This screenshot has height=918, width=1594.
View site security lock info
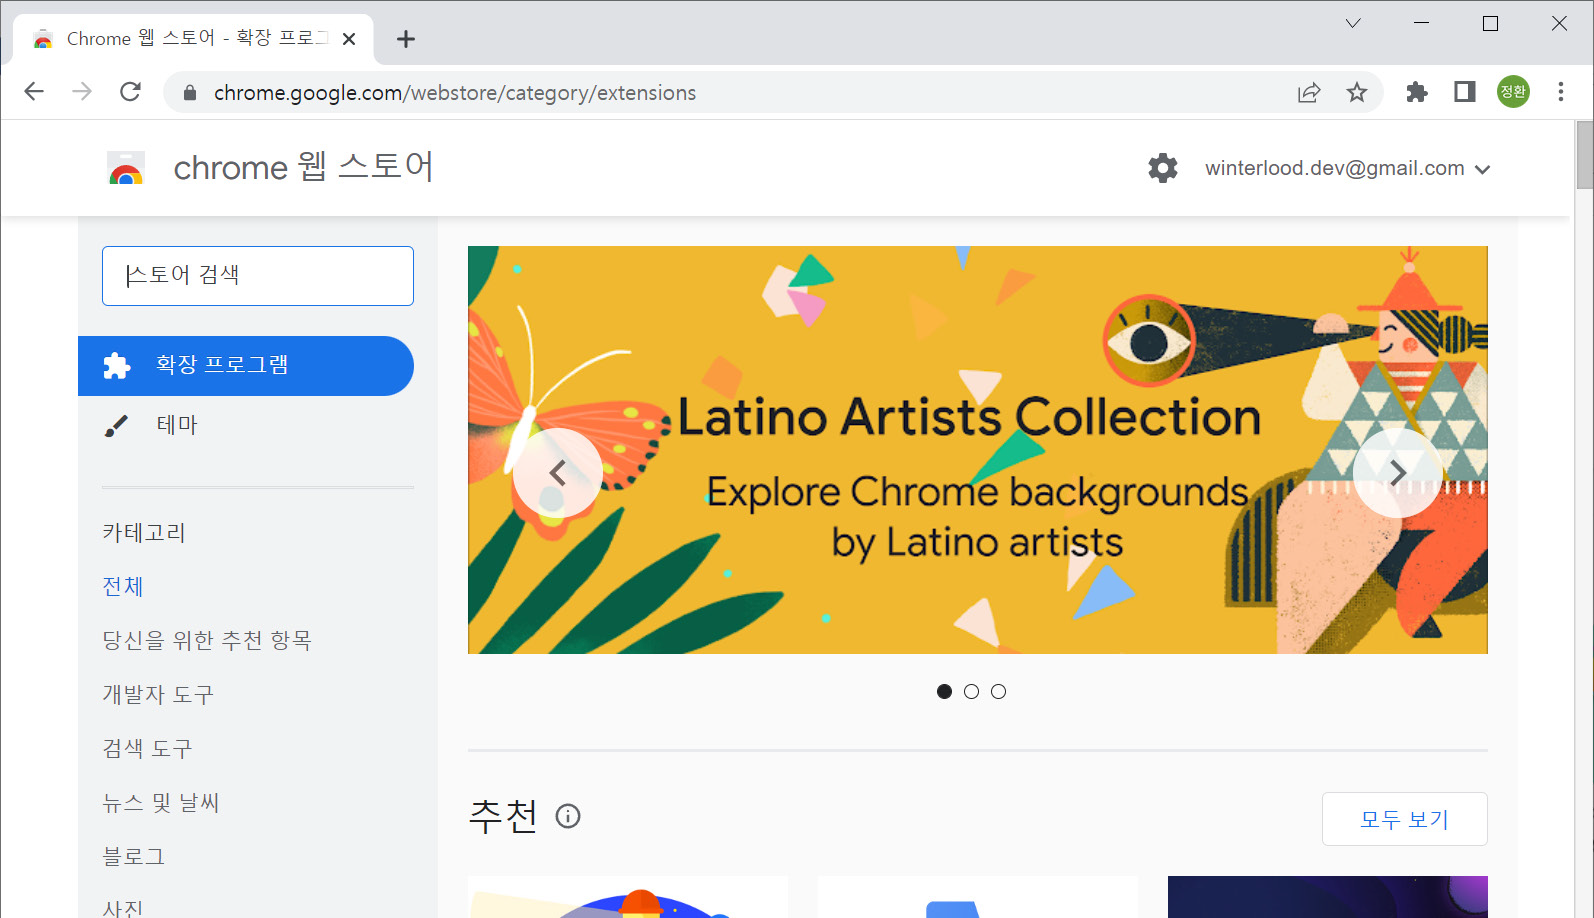pos(190,93)
